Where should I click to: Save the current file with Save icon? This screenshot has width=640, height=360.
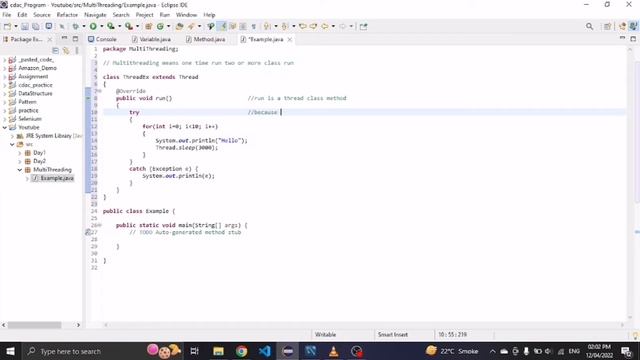pos(25,27)
